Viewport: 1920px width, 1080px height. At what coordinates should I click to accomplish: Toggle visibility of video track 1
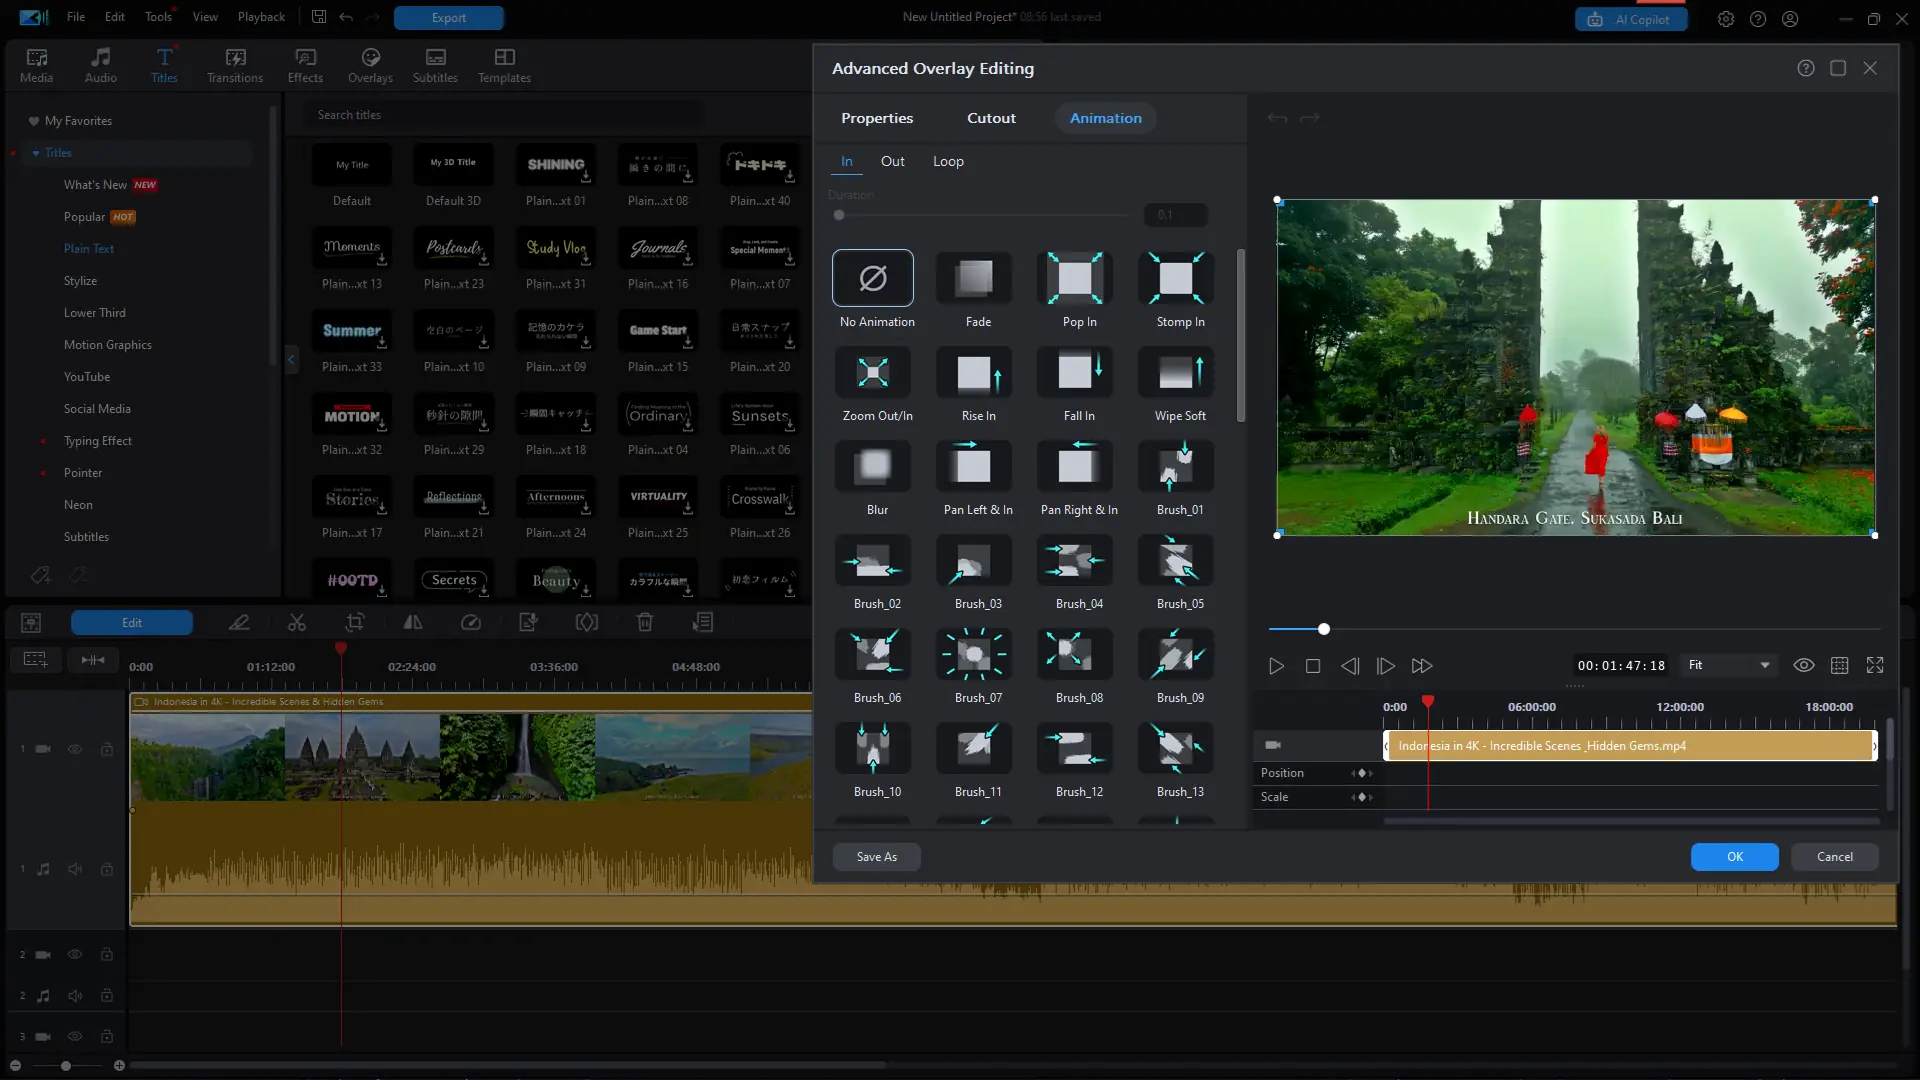point(75,749)
